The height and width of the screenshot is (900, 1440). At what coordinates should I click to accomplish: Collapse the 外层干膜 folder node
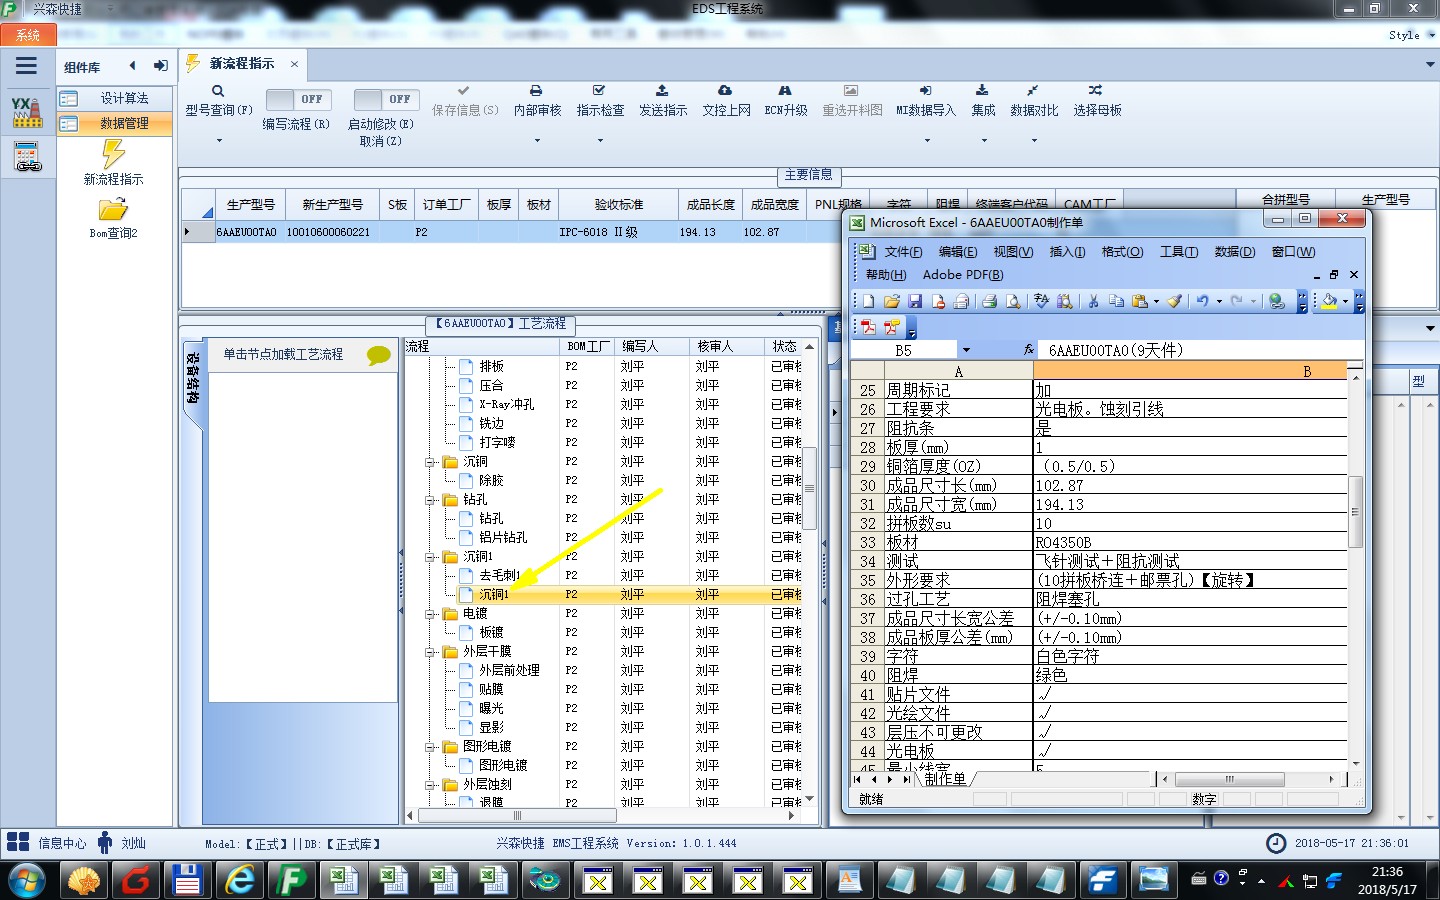430,652
